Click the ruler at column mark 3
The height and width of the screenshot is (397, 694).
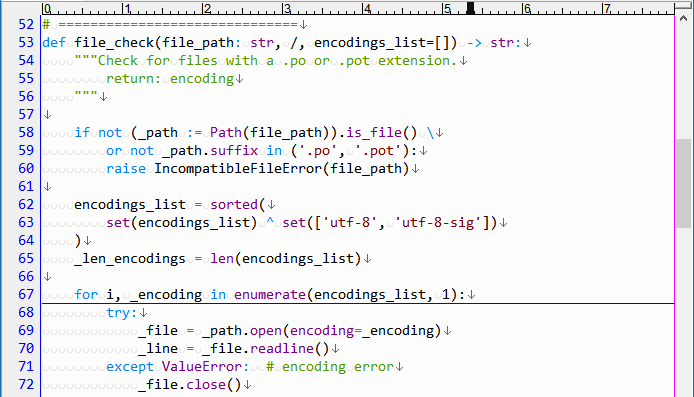287,8
